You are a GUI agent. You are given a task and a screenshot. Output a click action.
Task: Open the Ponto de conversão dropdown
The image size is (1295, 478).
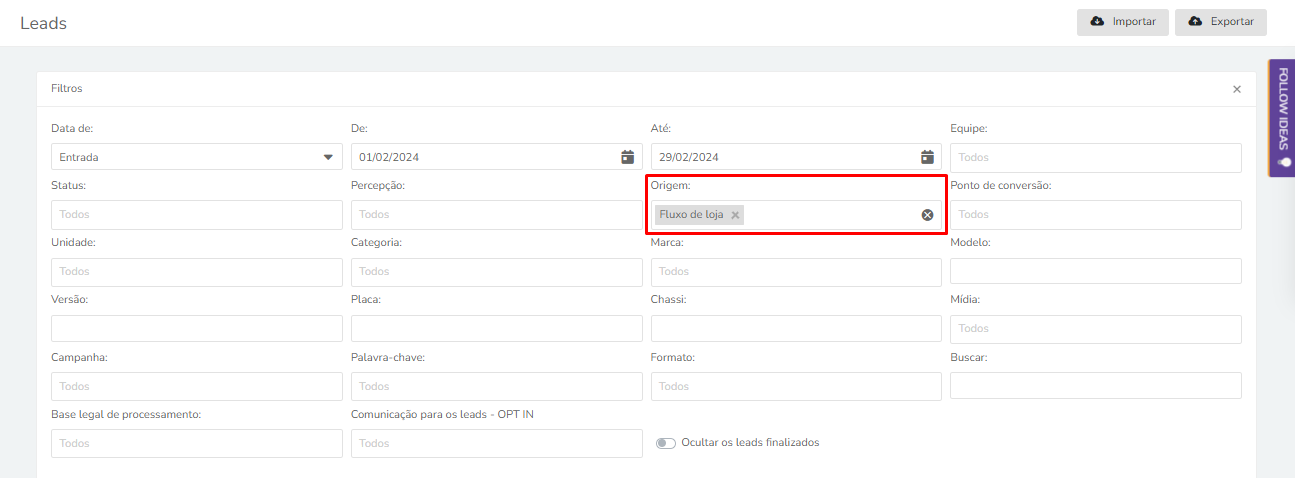pos(1096,215)
